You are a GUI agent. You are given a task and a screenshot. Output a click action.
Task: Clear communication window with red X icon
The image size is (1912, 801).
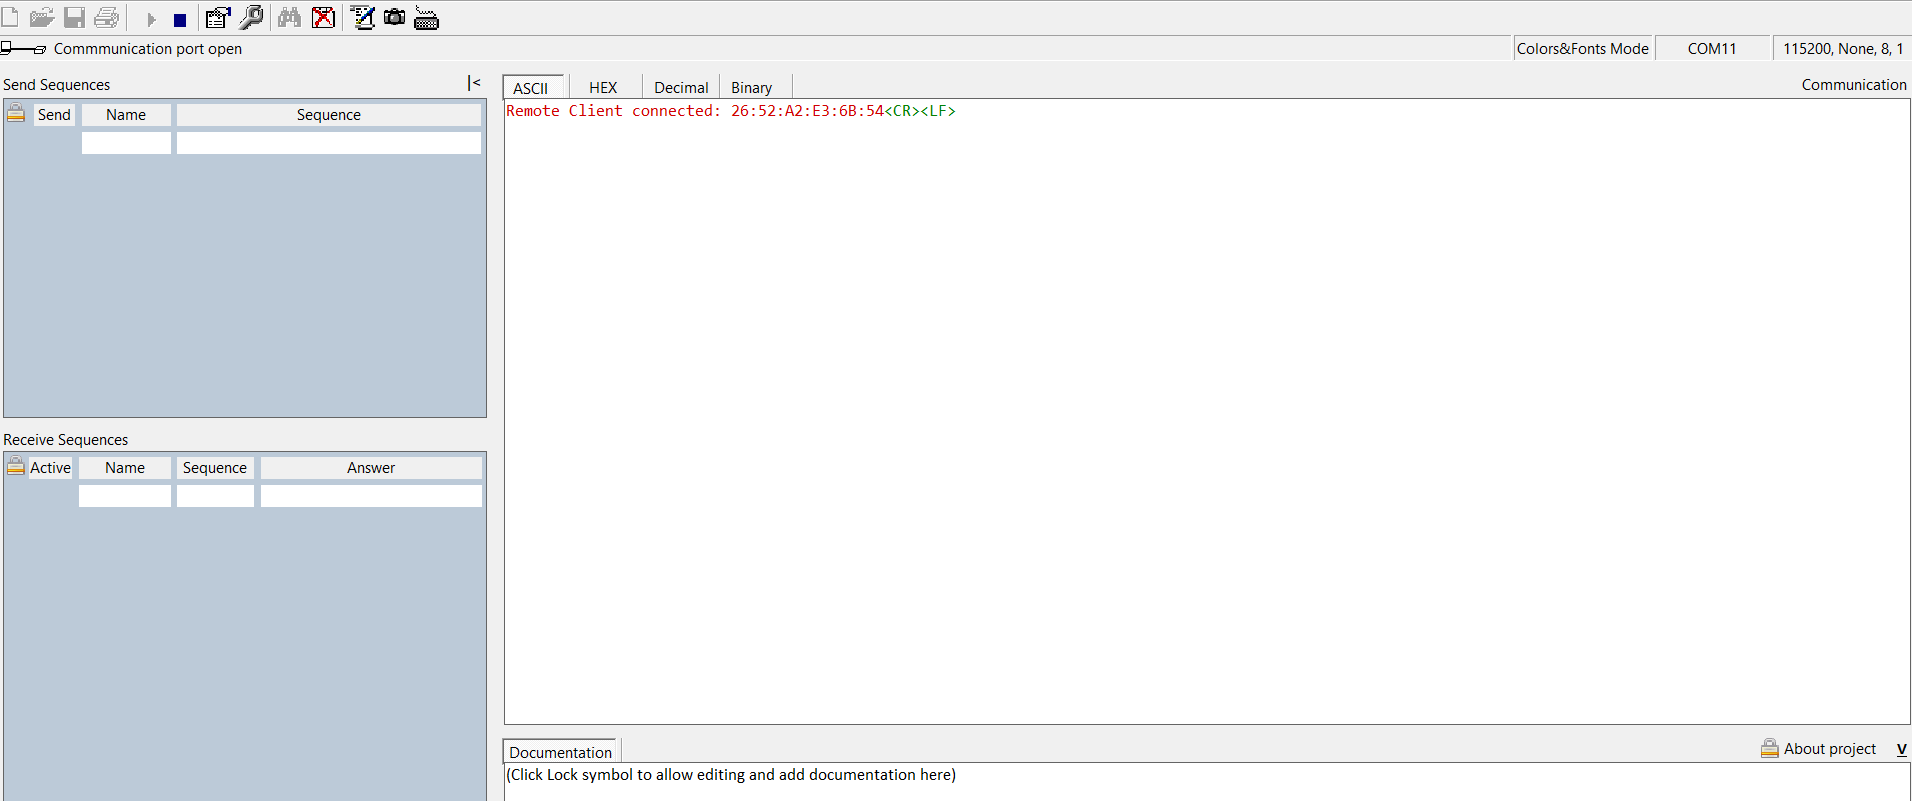pyautogui.click(x=323, y=18)
